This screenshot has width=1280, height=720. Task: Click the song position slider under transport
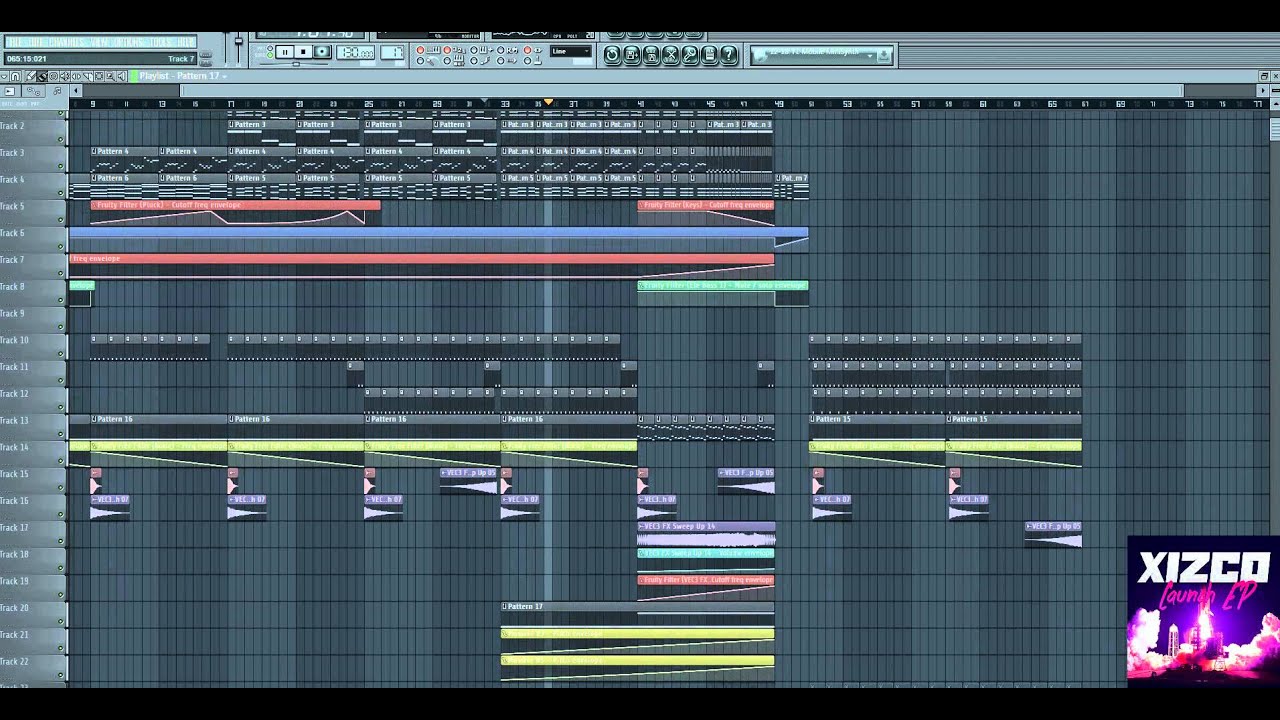pos(296,64)
